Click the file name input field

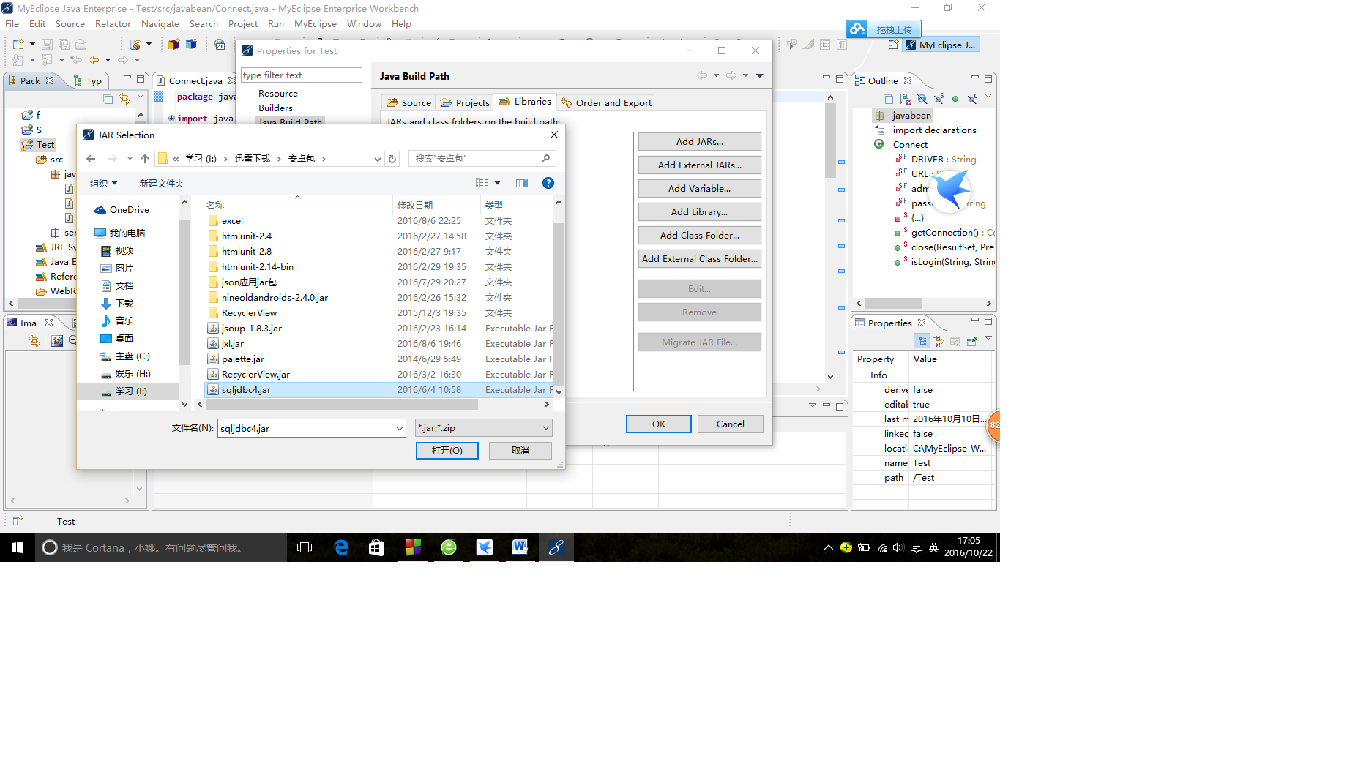tap(311, 428)
